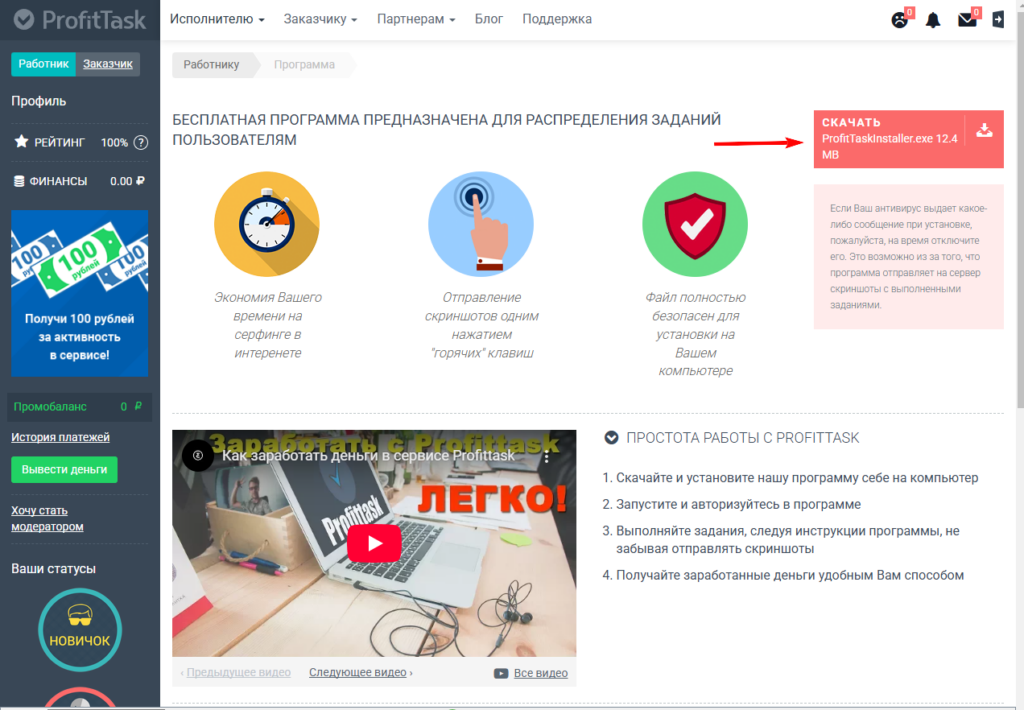Click the Программа breadcrumb
The height and width of the screenshot is (710, 1024).
304,65
